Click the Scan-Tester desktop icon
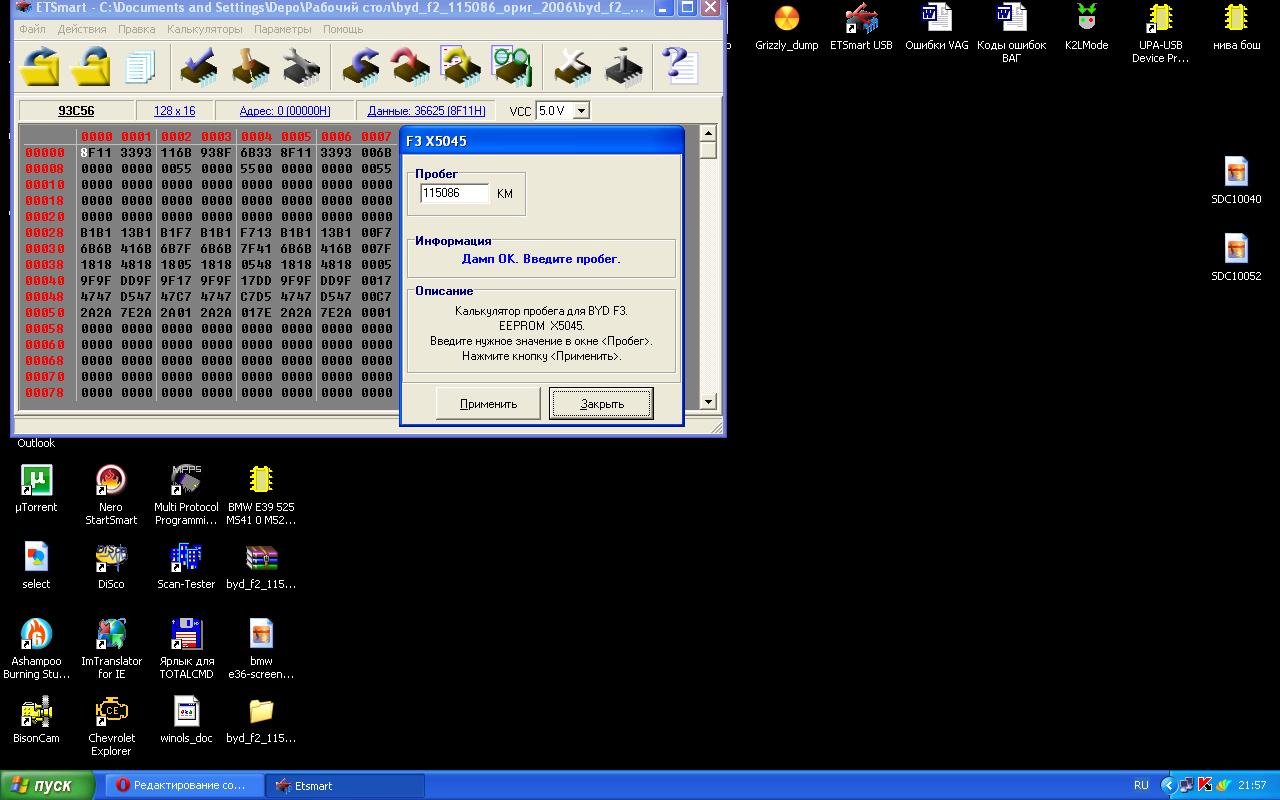Viewport: 1280px width, 800px height. (186, 566)
